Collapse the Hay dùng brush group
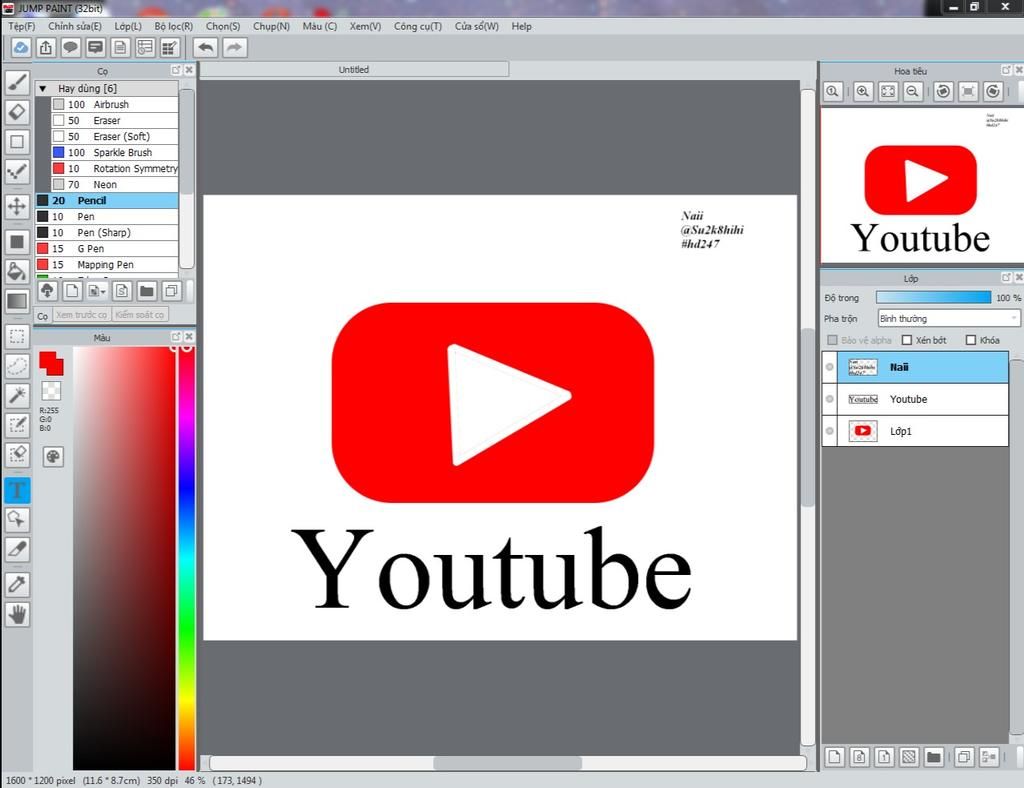This screenshot has height=788, width=1024. [42, 88]
